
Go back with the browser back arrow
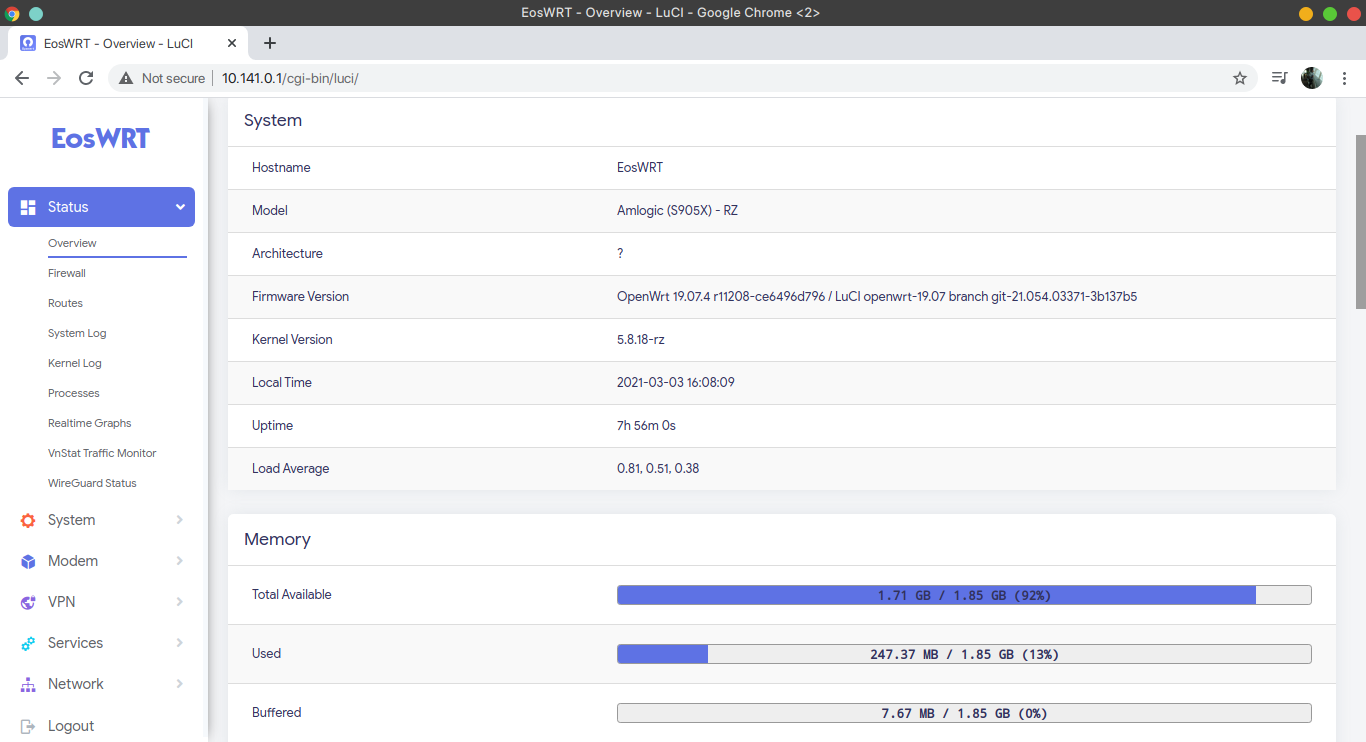tap(22, 78)
